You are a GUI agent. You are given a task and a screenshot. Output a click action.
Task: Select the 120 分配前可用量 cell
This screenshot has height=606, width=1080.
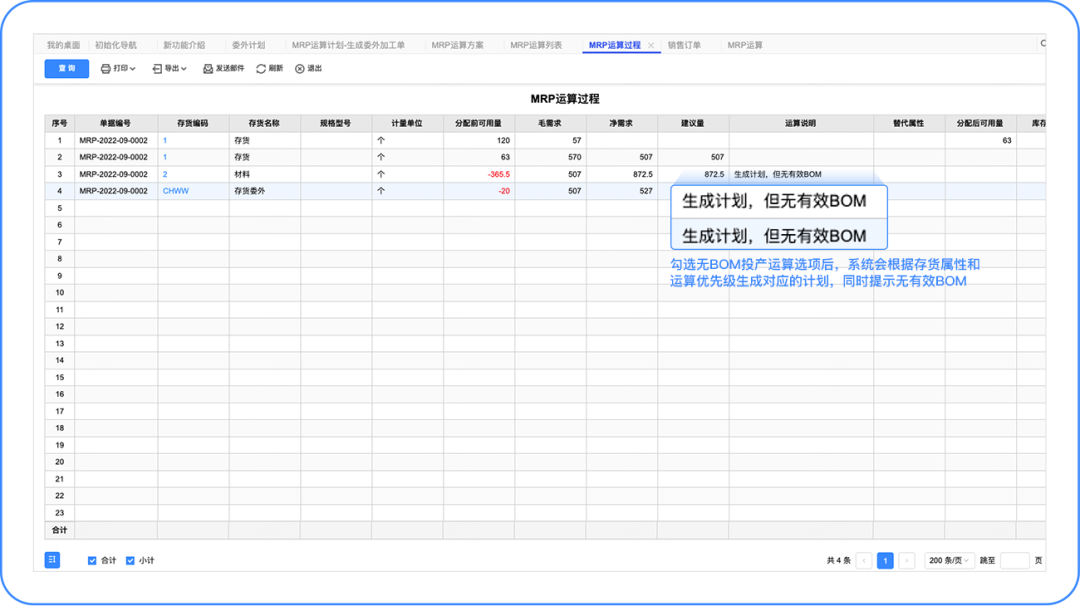[479, 140]
